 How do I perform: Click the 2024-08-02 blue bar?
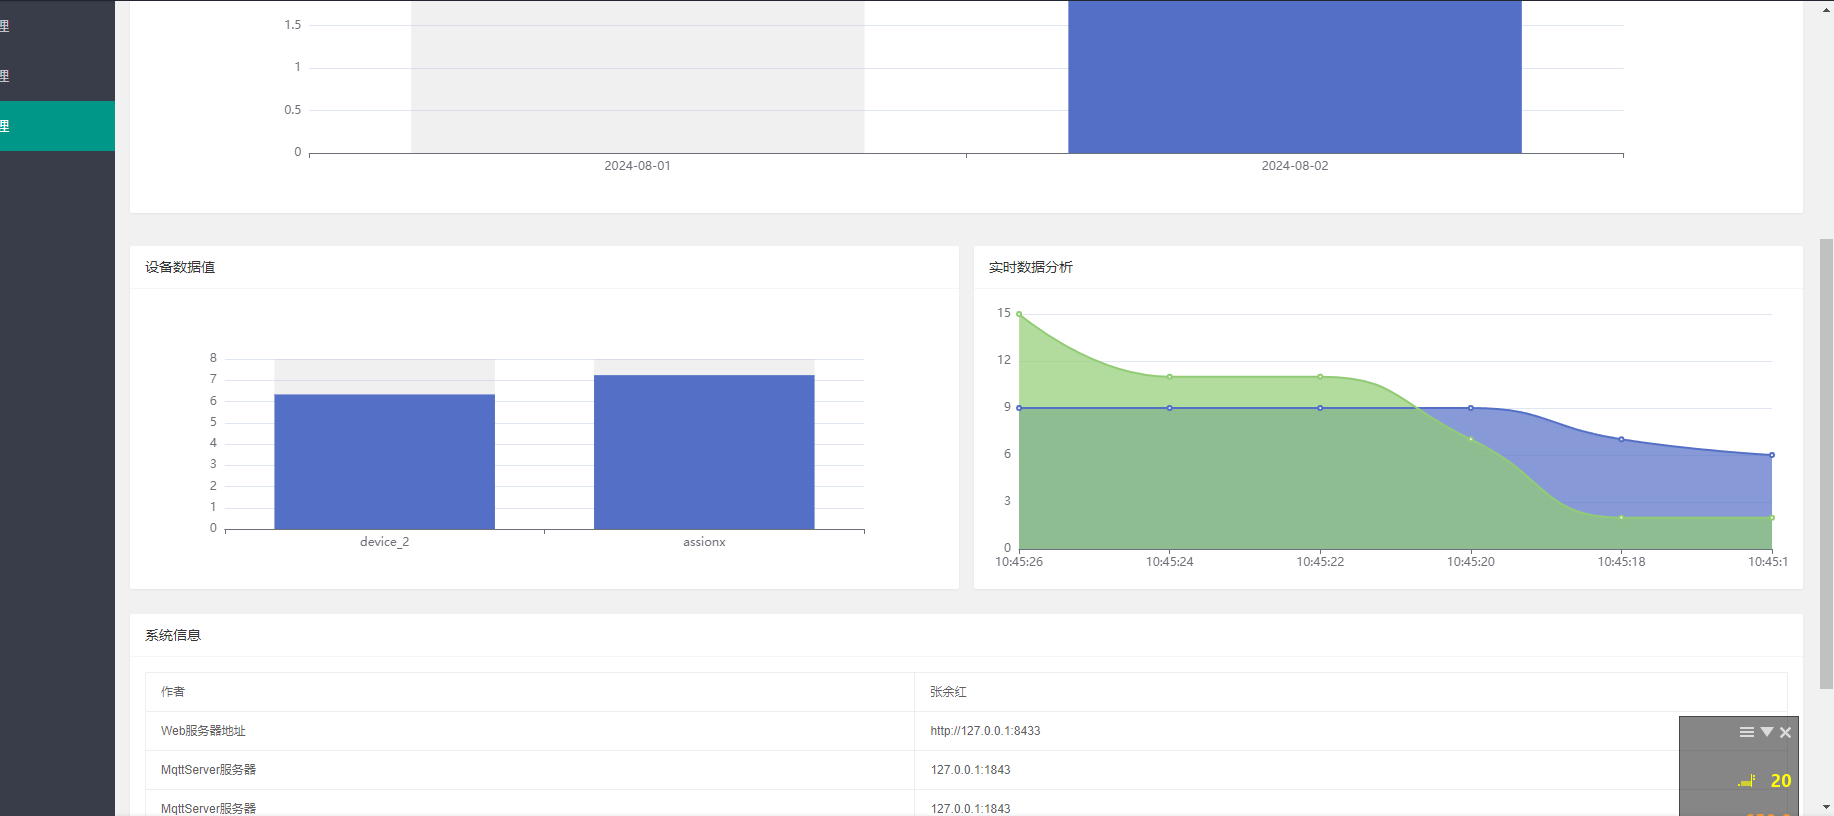click(x=1295, y=77)
